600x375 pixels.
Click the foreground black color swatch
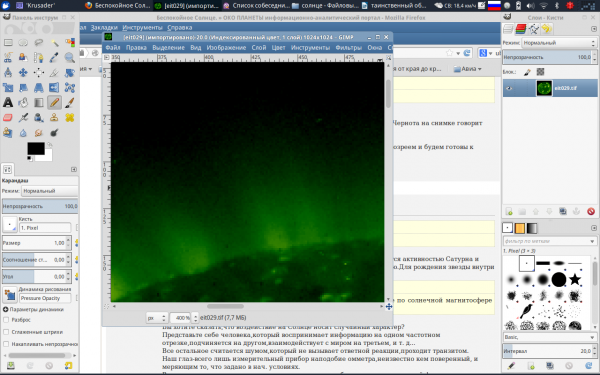click(36, 148)
